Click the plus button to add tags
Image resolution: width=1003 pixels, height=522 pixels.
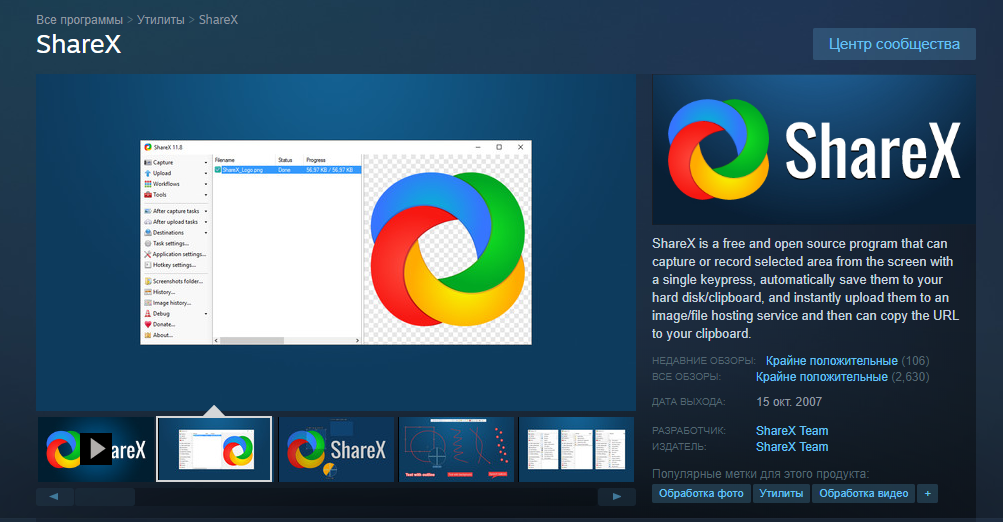[928, 493]
